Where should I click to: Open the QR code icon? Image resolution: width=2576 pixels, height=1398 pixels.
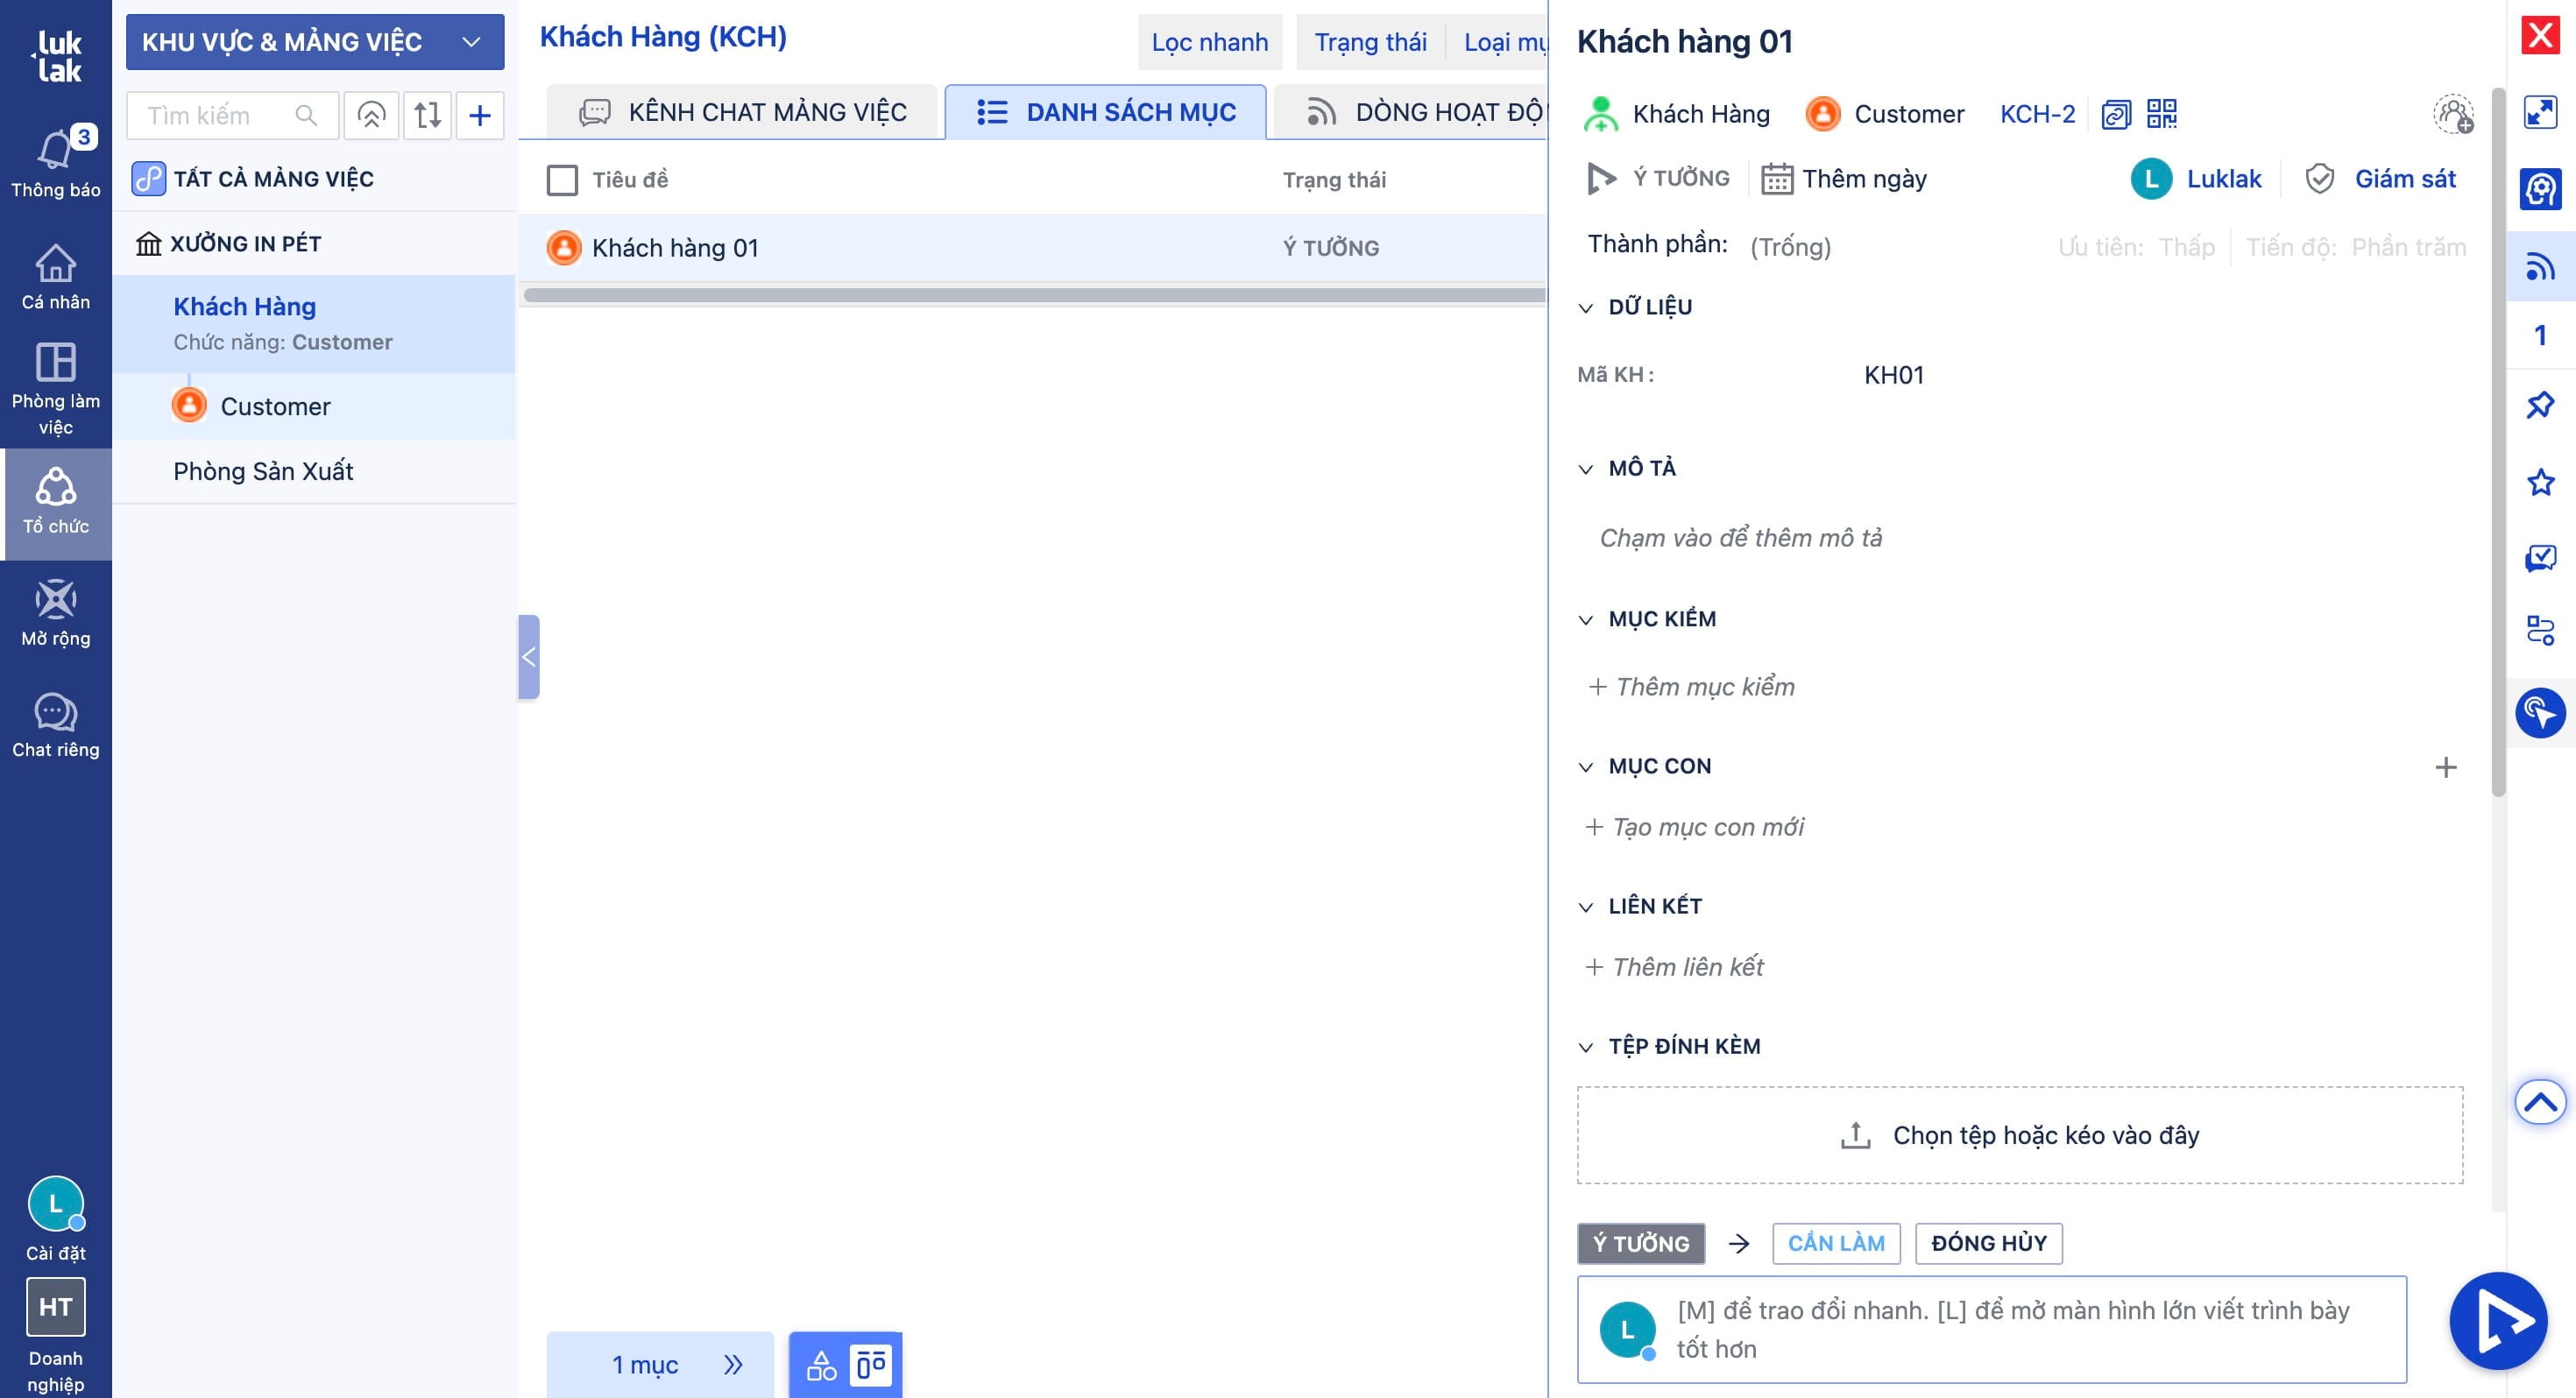pos(2161,114)
